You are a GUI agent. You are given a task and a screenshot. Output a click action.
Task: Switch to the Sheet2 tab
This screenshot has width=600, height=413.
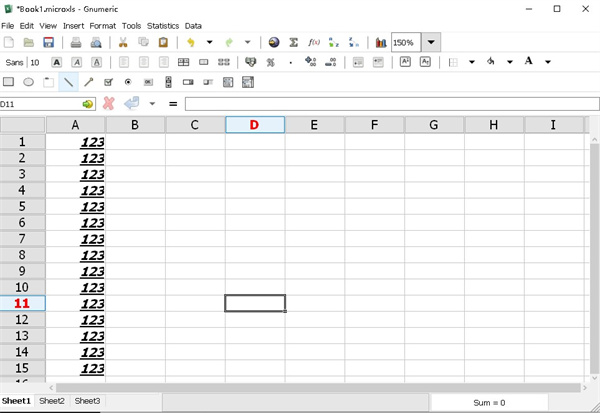click(52, 401)
